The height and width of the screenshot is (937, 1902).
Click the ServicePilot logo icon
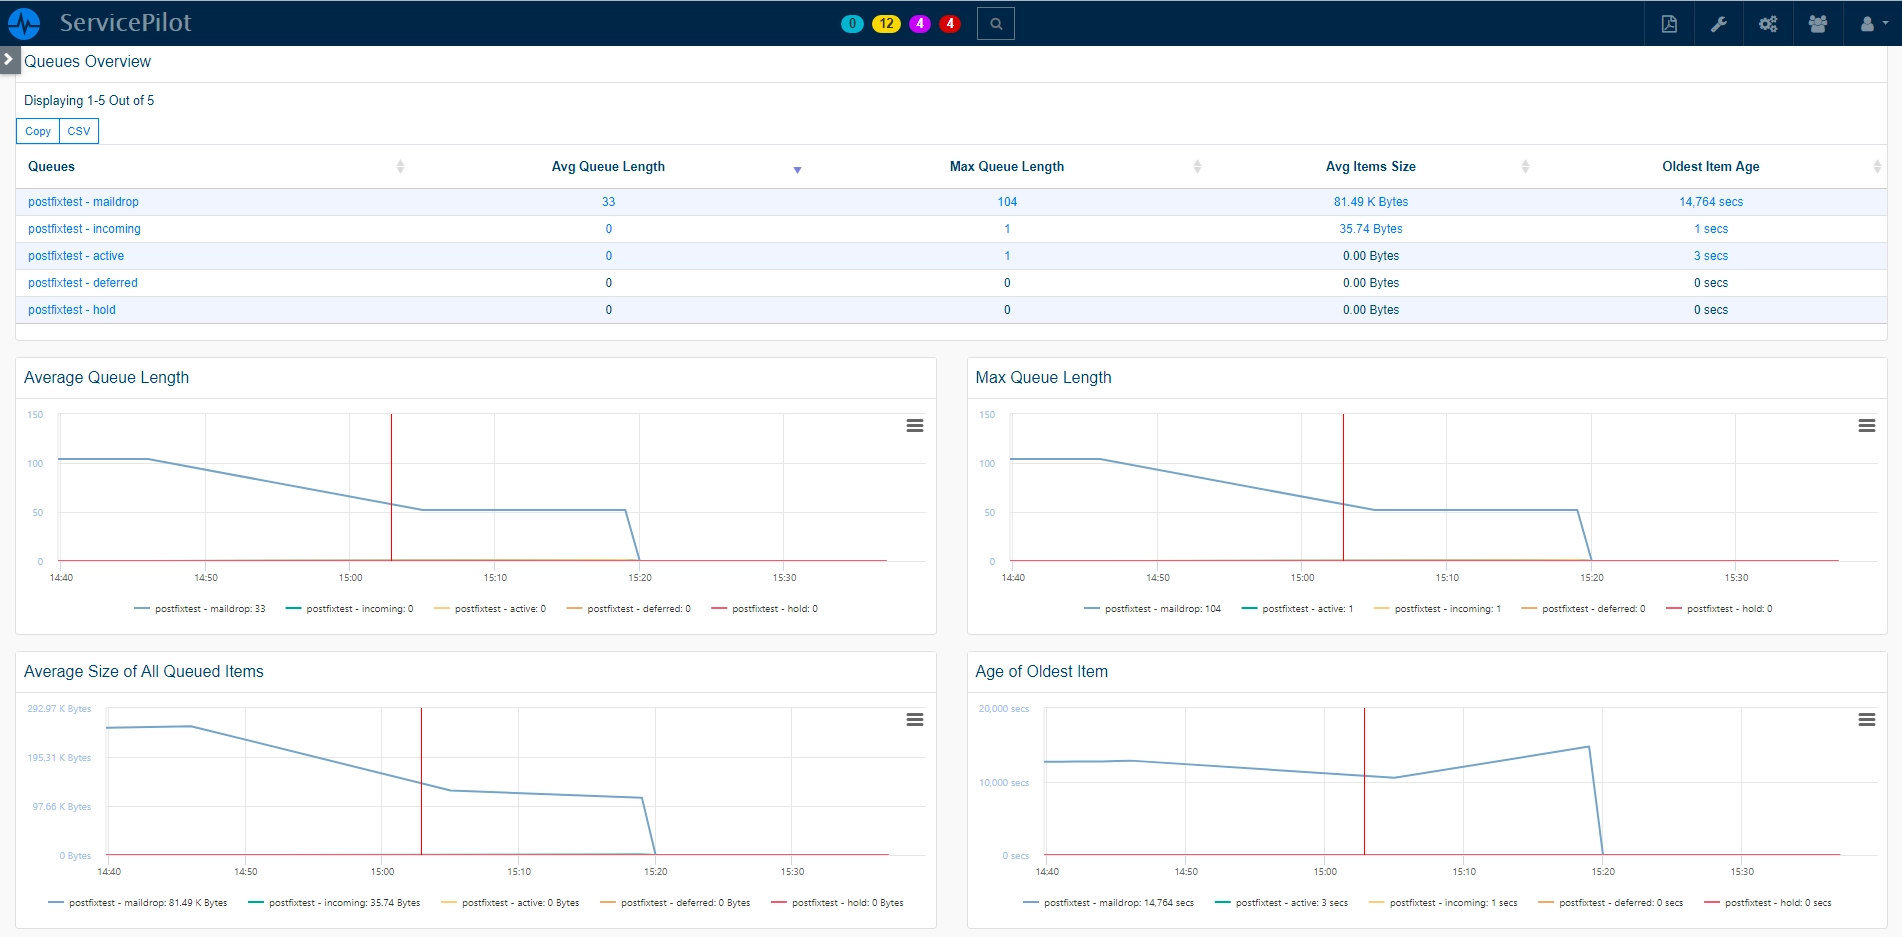pos(24,23)
